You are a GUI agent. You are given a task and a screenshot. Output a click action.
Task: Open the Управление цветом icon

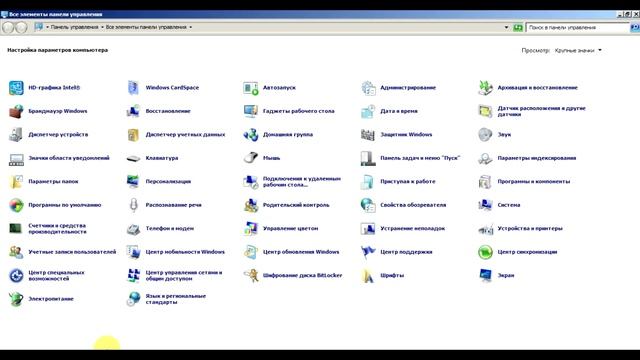point(251,229)
